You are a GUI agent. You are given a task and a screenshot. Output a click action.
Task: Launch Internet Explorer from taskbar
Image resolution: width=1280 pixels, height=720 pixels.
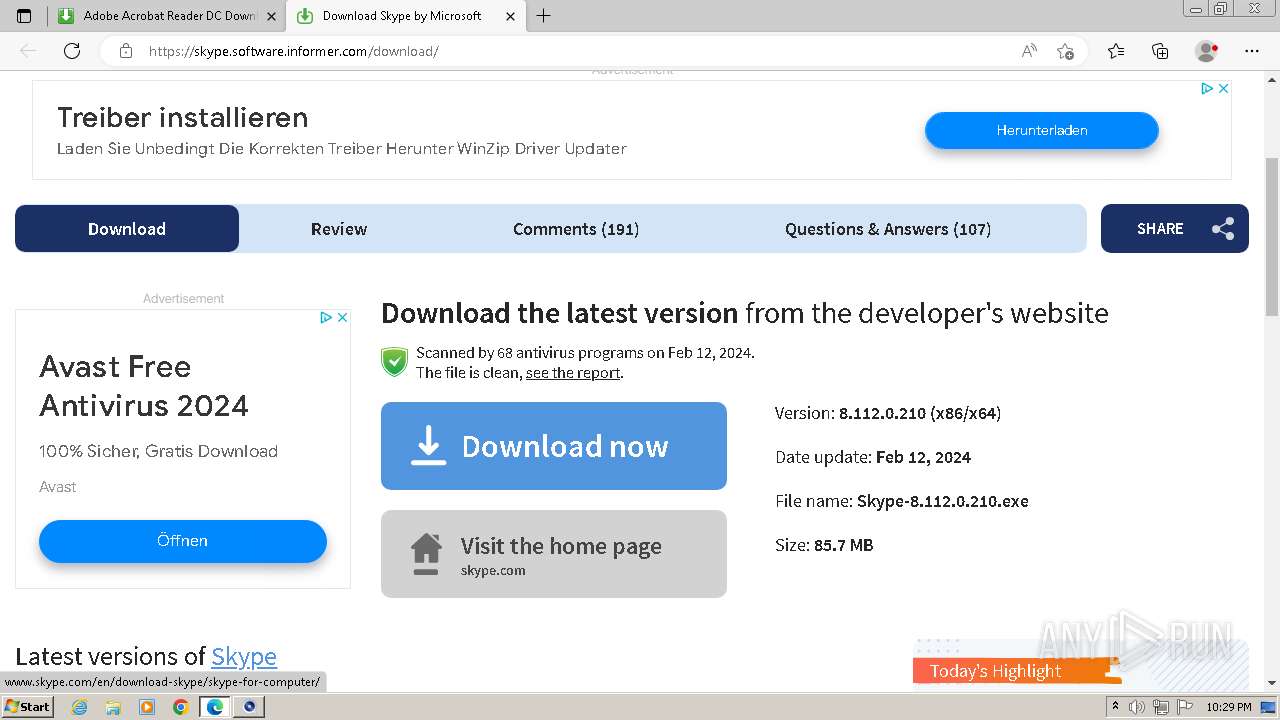80,707
